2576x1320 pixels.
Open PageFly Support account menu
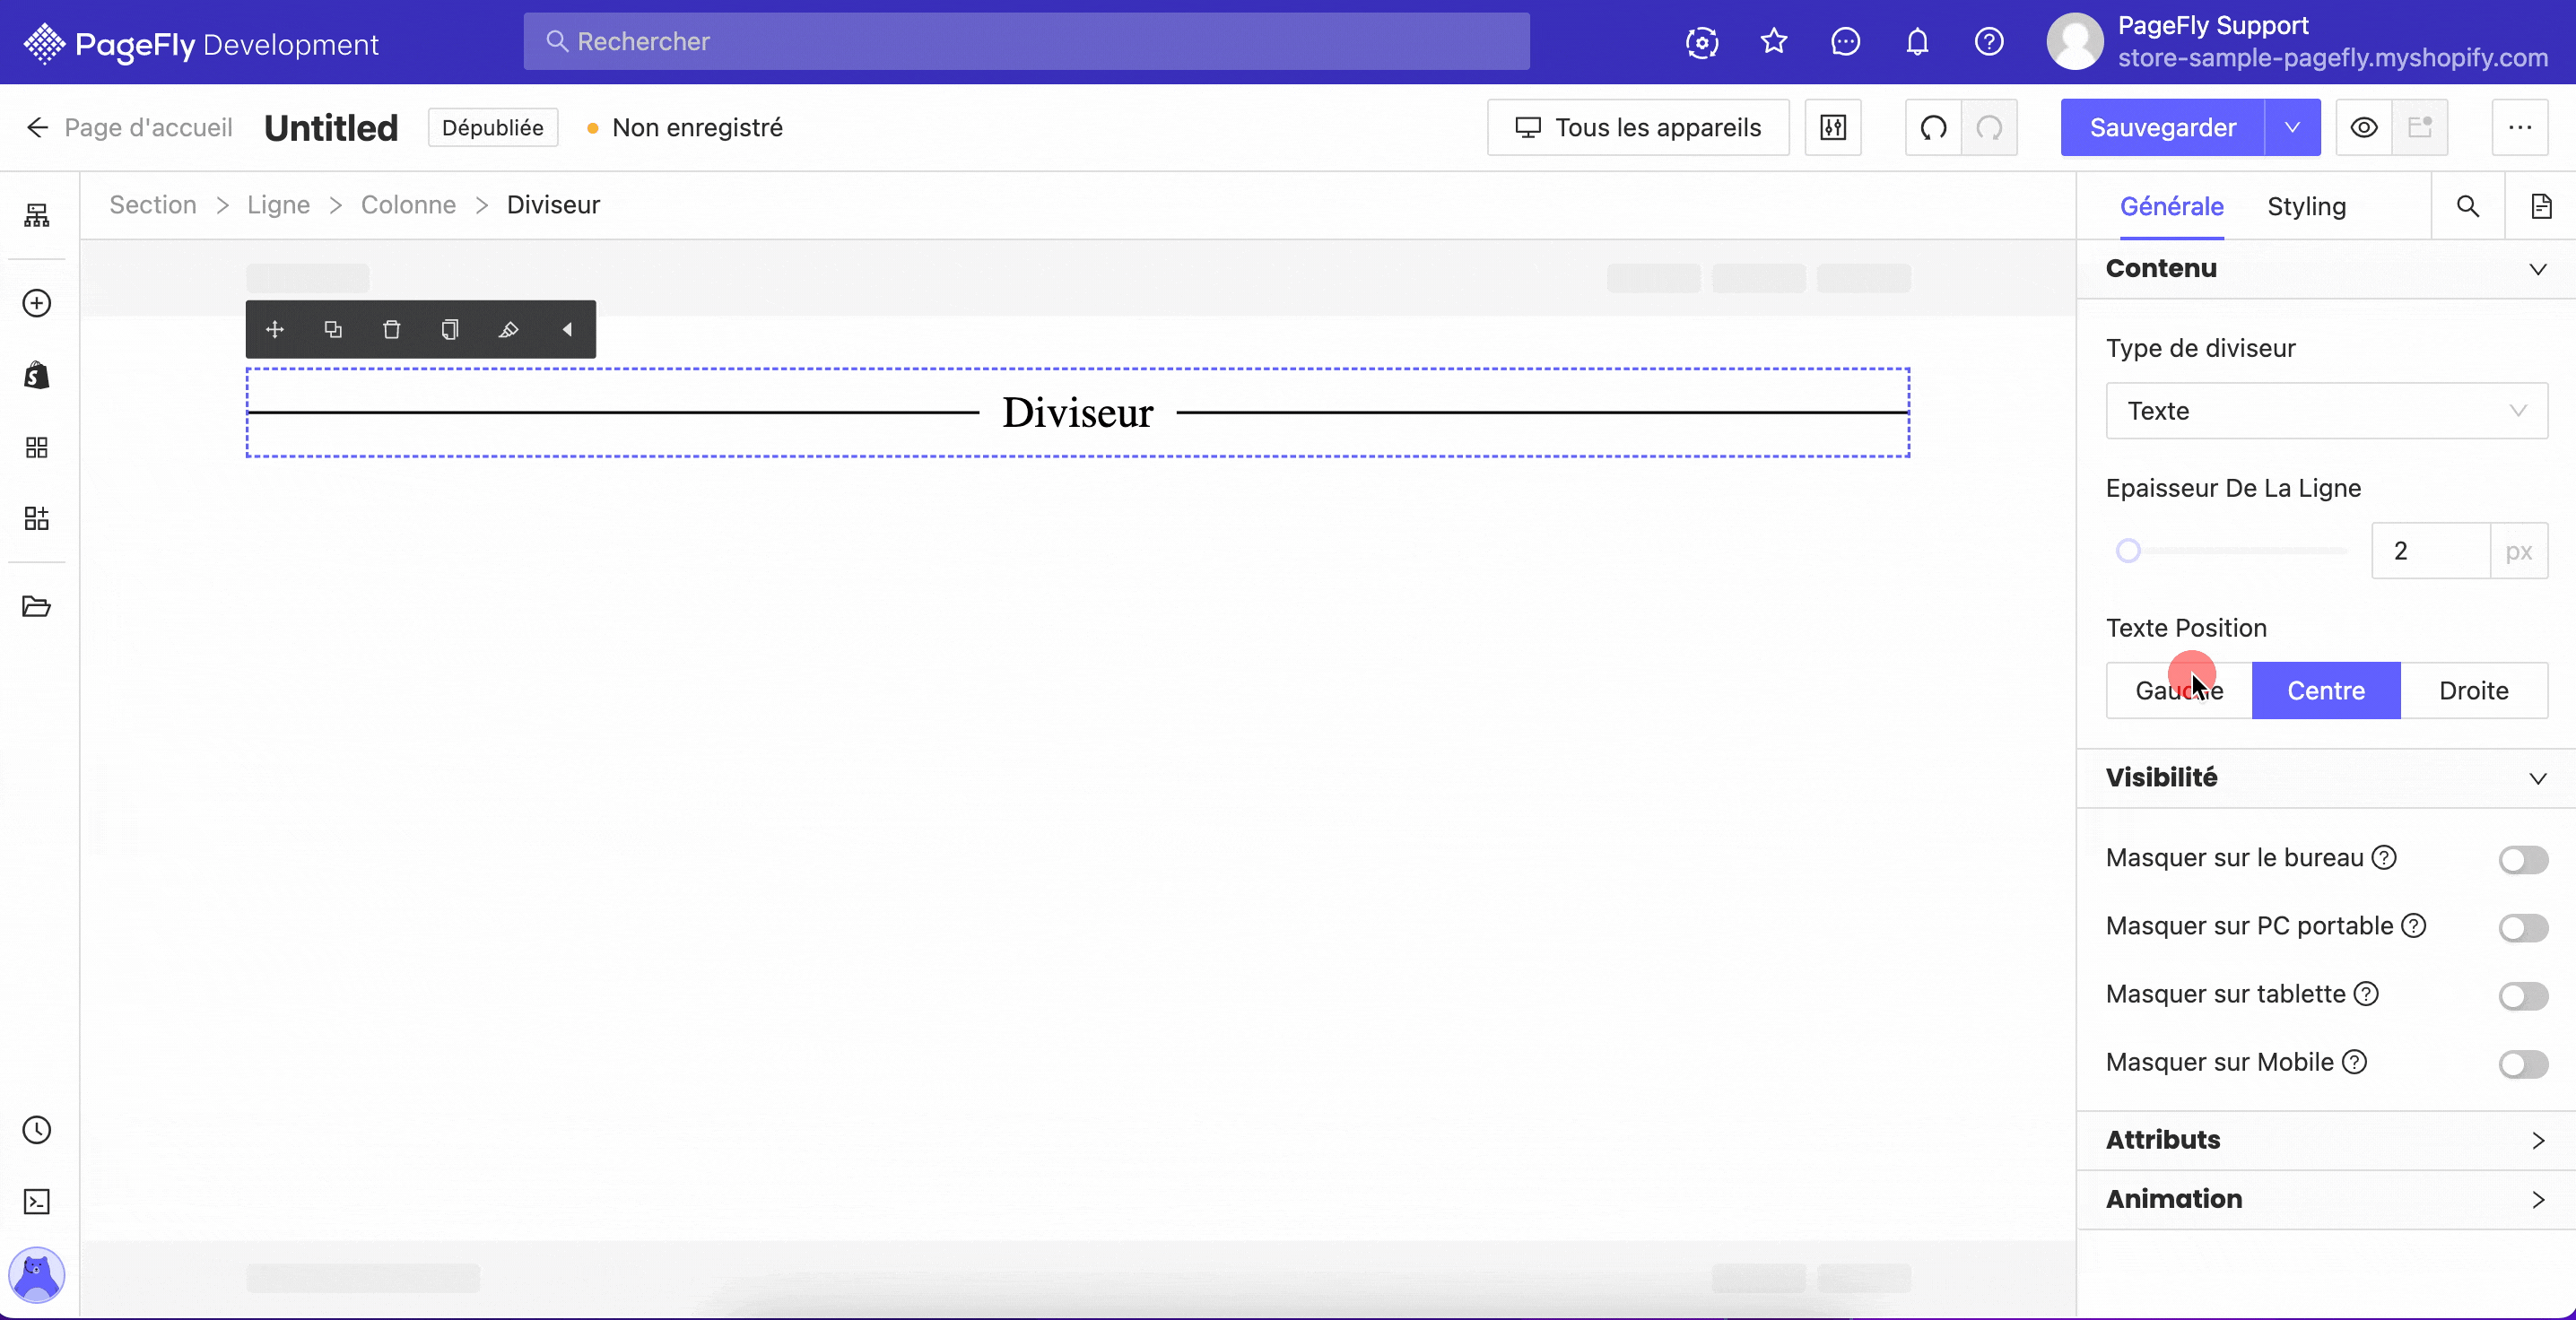[x=2297, y=42]
